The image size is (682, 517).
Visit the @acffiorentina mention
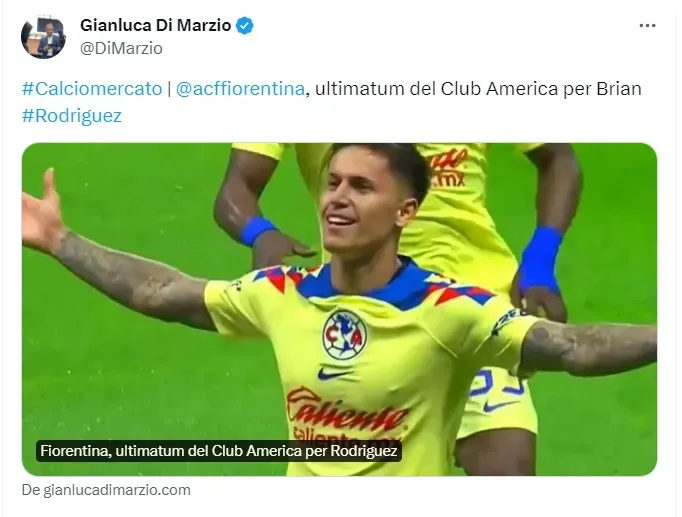click(x=240, y=89)
